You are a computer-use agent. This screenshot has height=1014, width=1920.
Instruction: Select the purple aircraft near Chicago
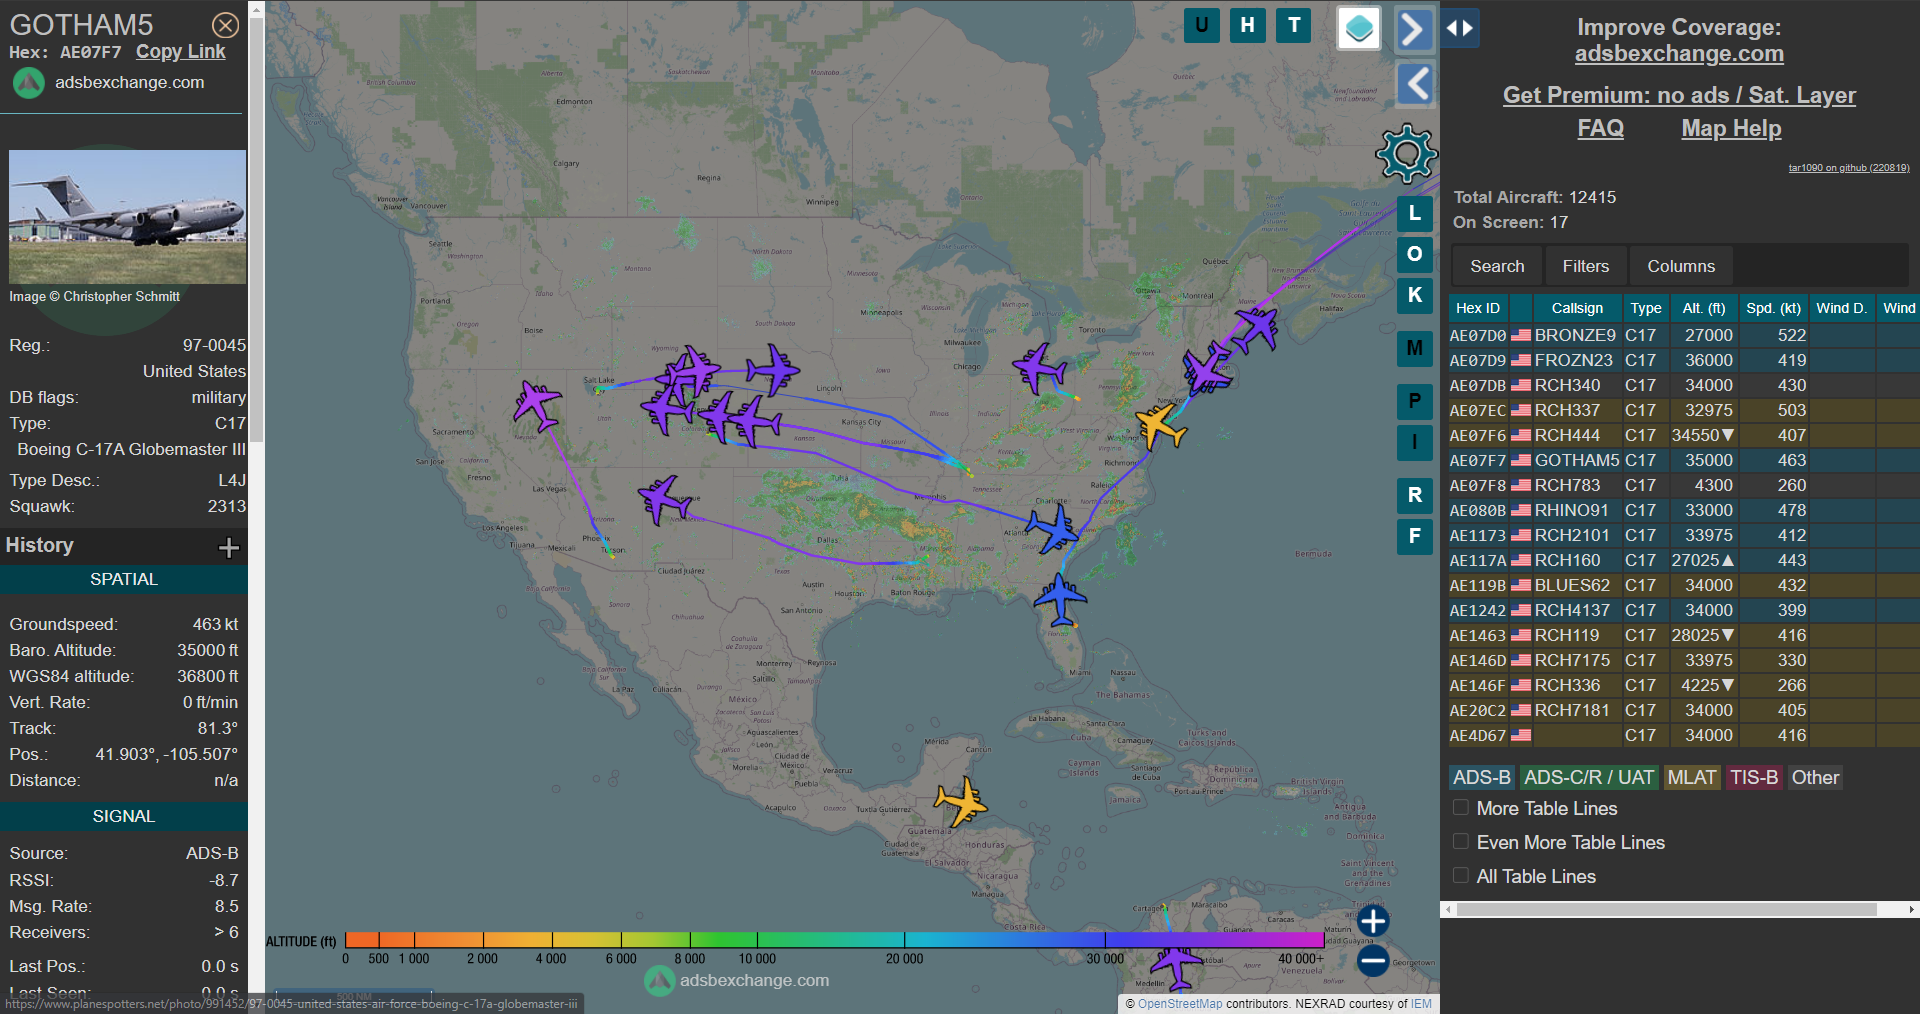1039,369
